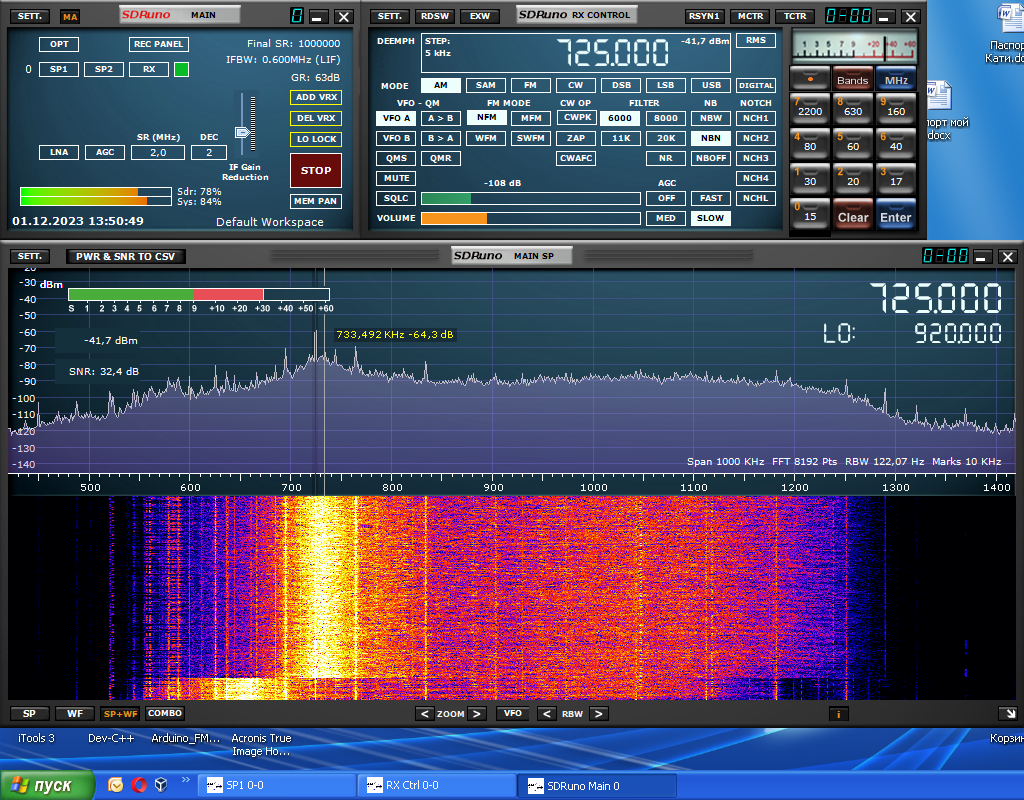
Task: Click the zoom out left arrow
Action: pyautogui.click(x=424, y=714)
